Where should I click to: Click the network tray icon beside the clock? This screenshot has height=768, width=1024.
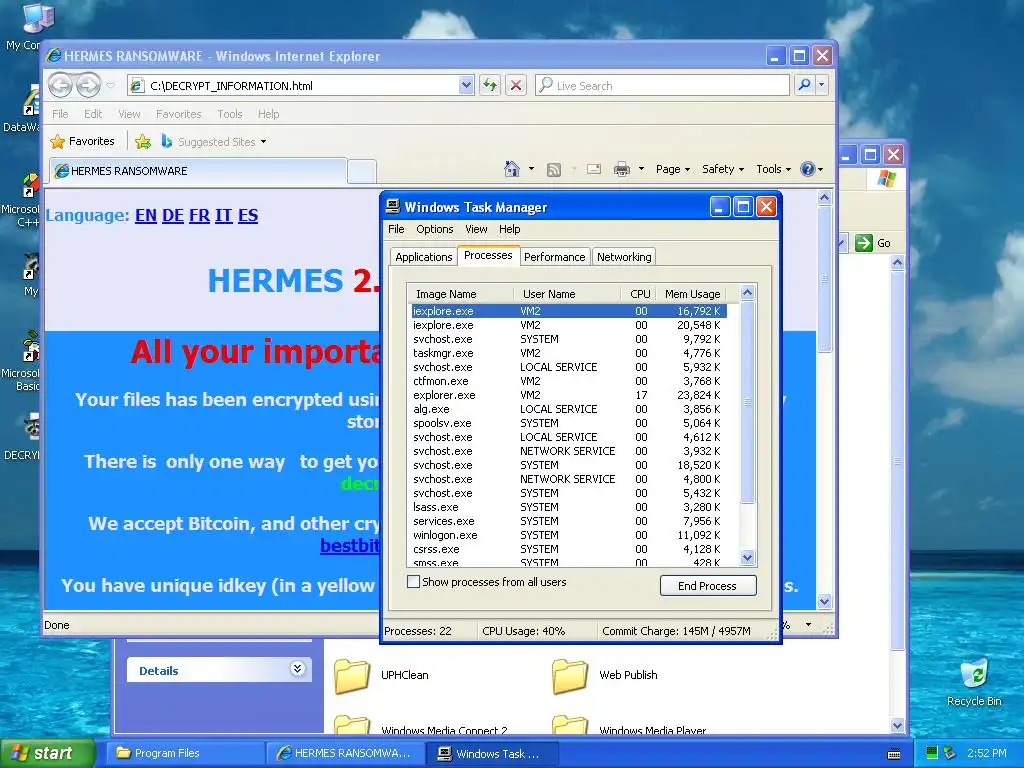pyautogui.click(x=950, y=752)
